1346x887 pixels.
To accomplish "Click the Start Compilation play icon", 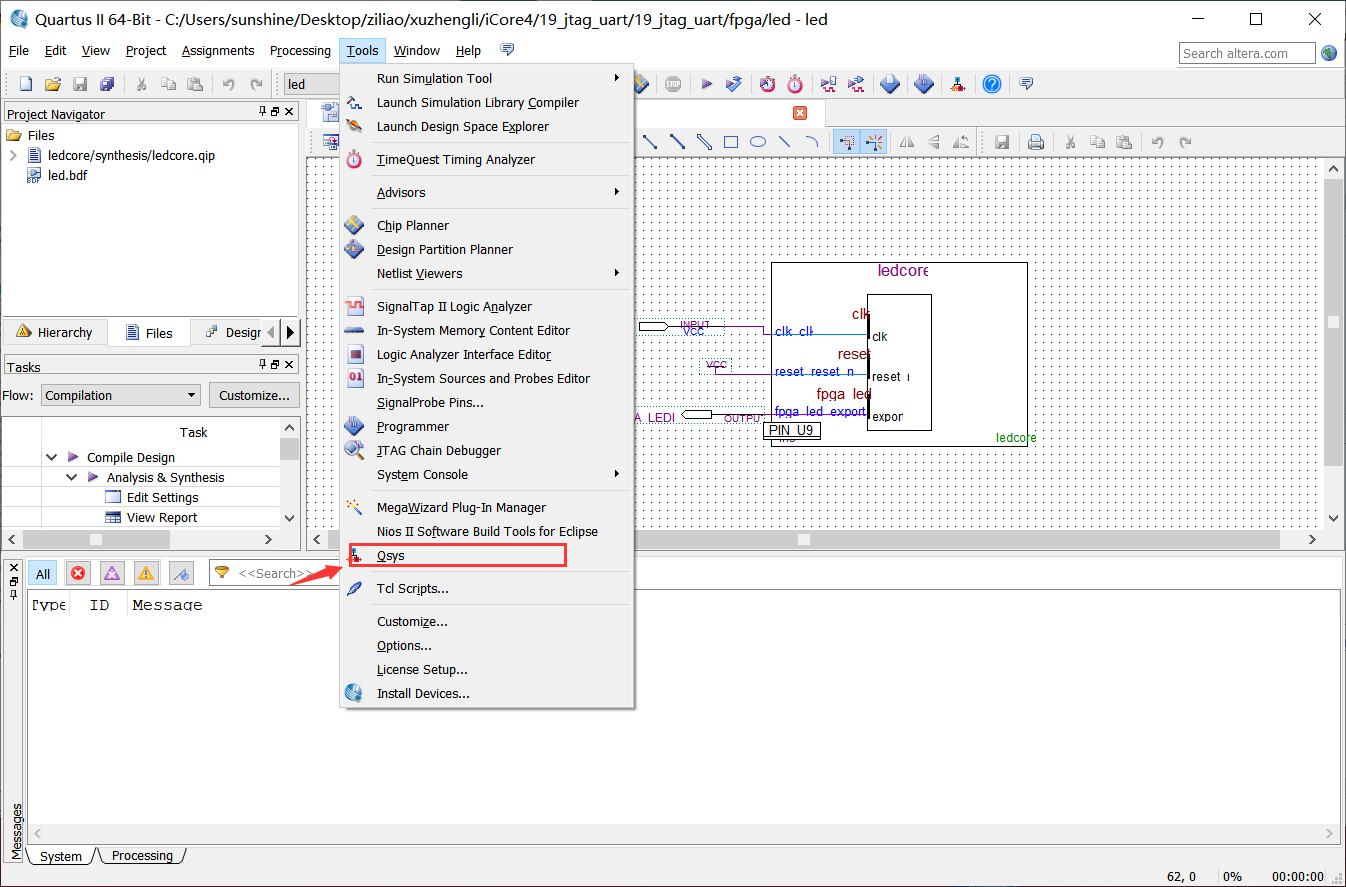I will coord(706,85).
